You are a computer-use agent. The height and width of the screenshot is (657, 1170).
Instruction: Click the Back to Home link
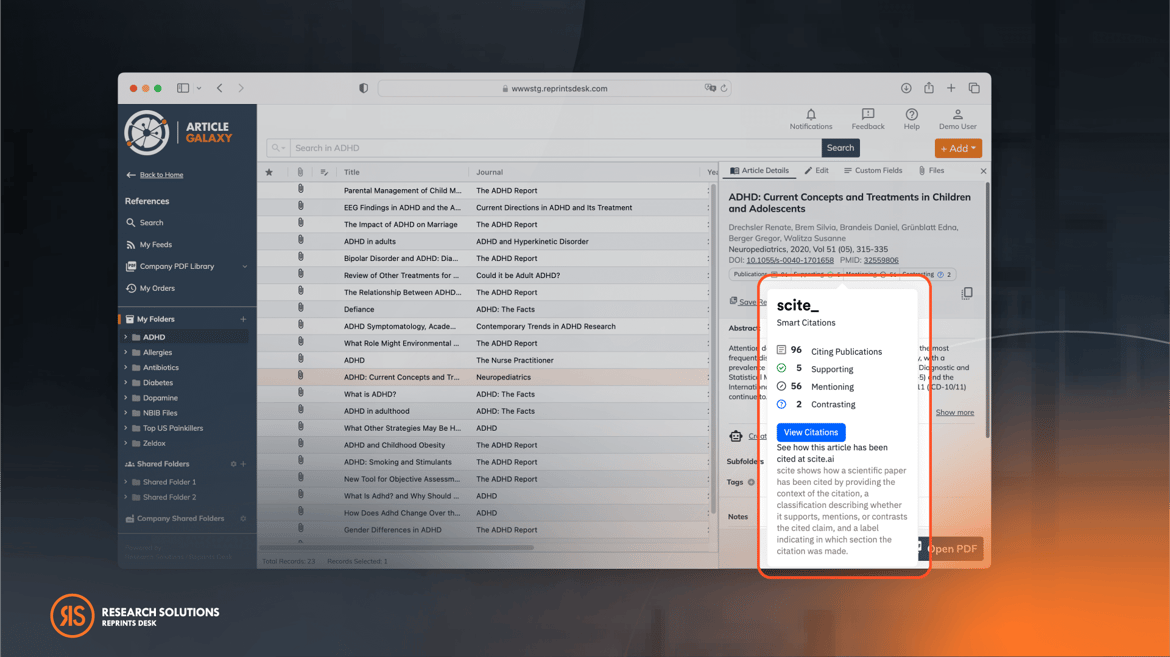(x=161, y=175)
